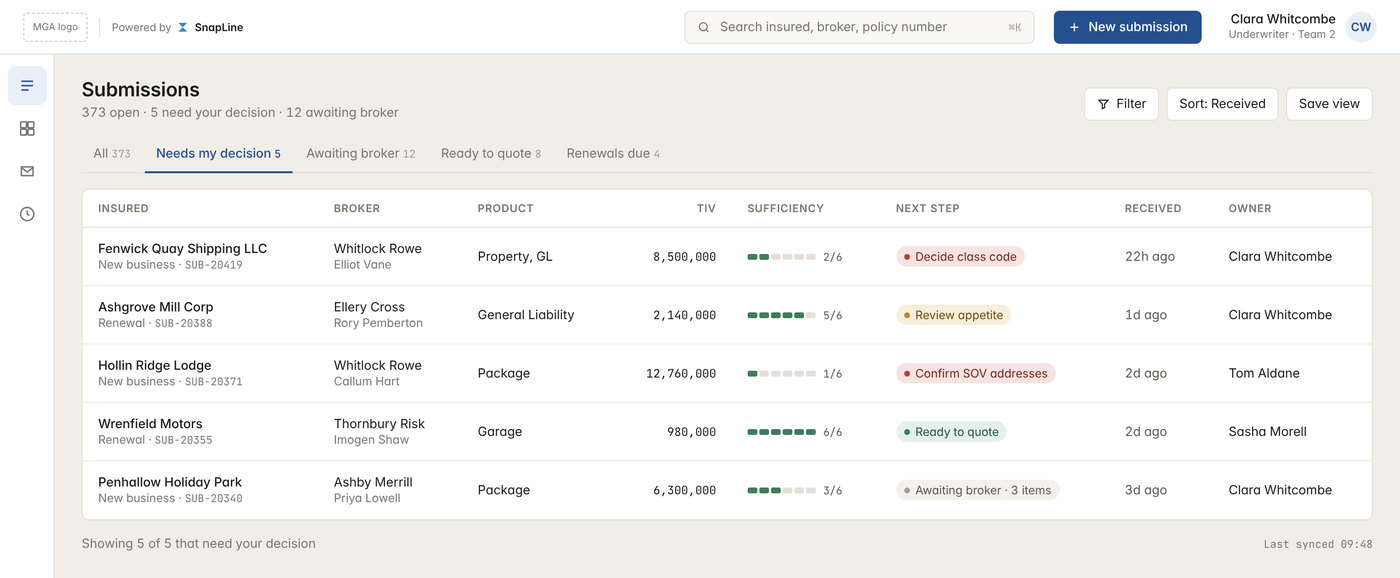Click the MGA logo placeholder
Viewport: 1400px width, 578px height.
[55, 27]
